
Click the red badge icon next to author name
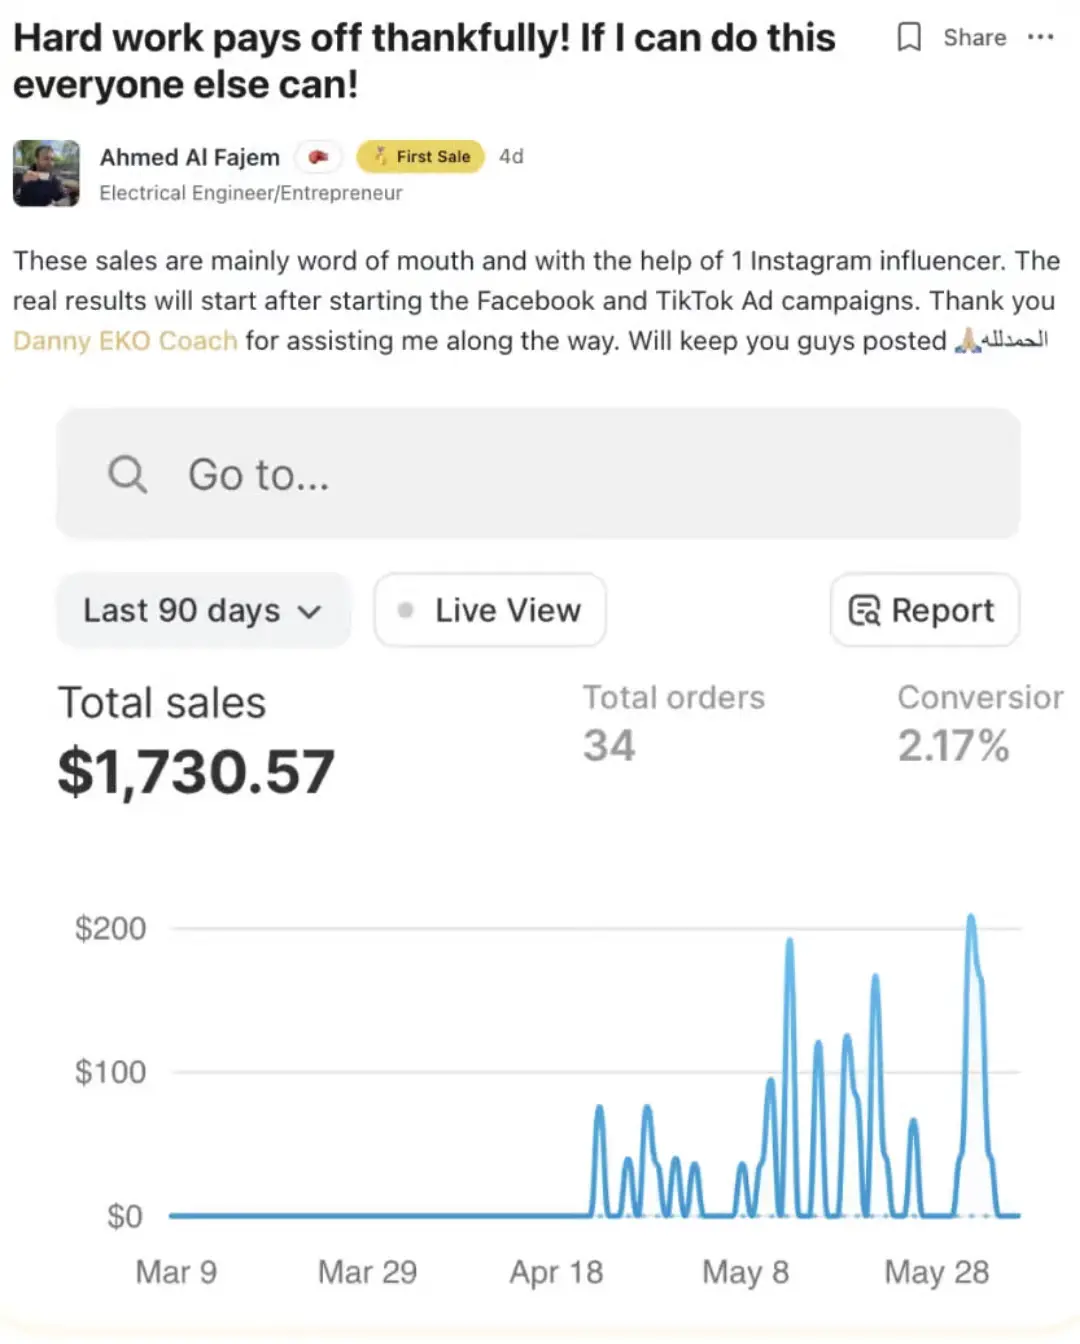pyautogui.click(x=318, y=157)
